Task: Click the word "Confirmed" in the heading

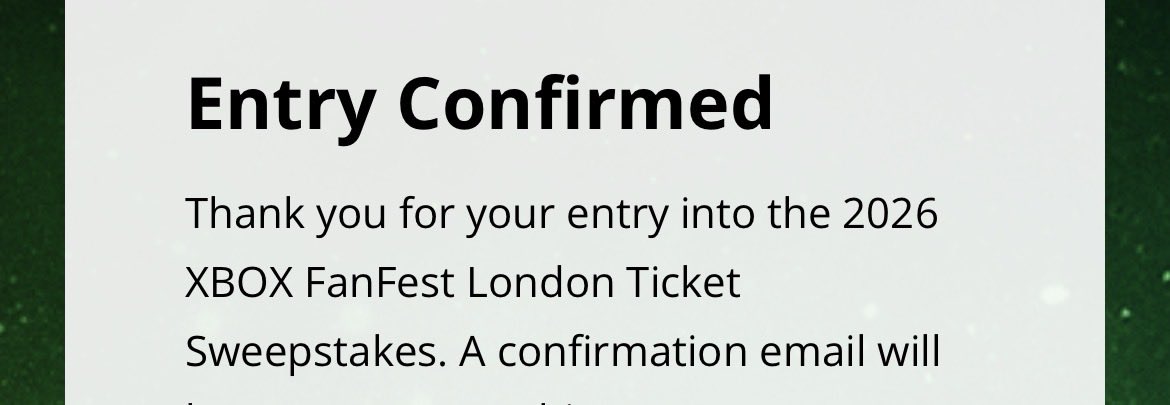Action: pos(586,102)
